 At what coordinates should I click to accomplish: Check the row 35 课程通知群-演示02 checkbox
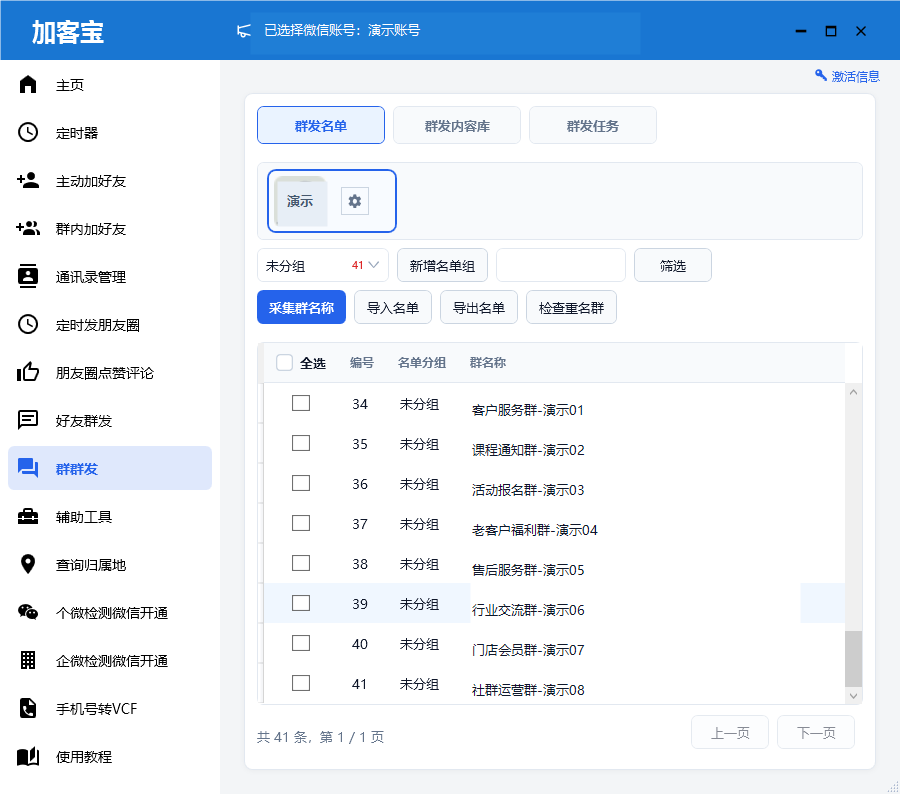point(301,443)
